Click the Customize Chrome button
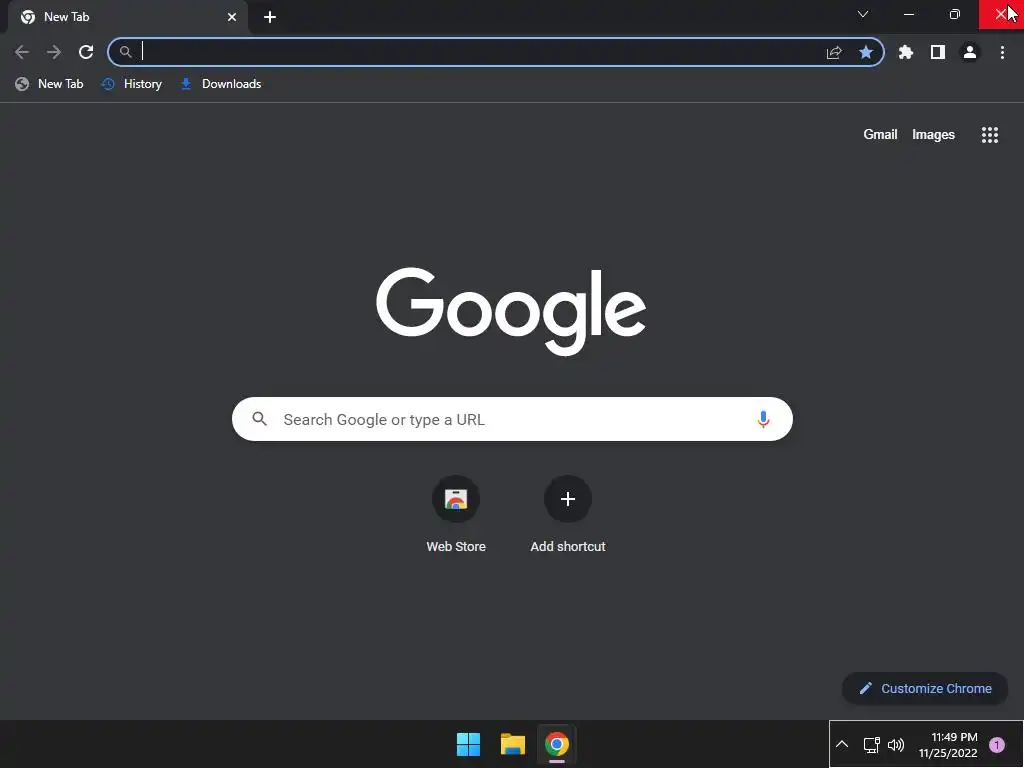The image size is (1024, 768). 925,688
